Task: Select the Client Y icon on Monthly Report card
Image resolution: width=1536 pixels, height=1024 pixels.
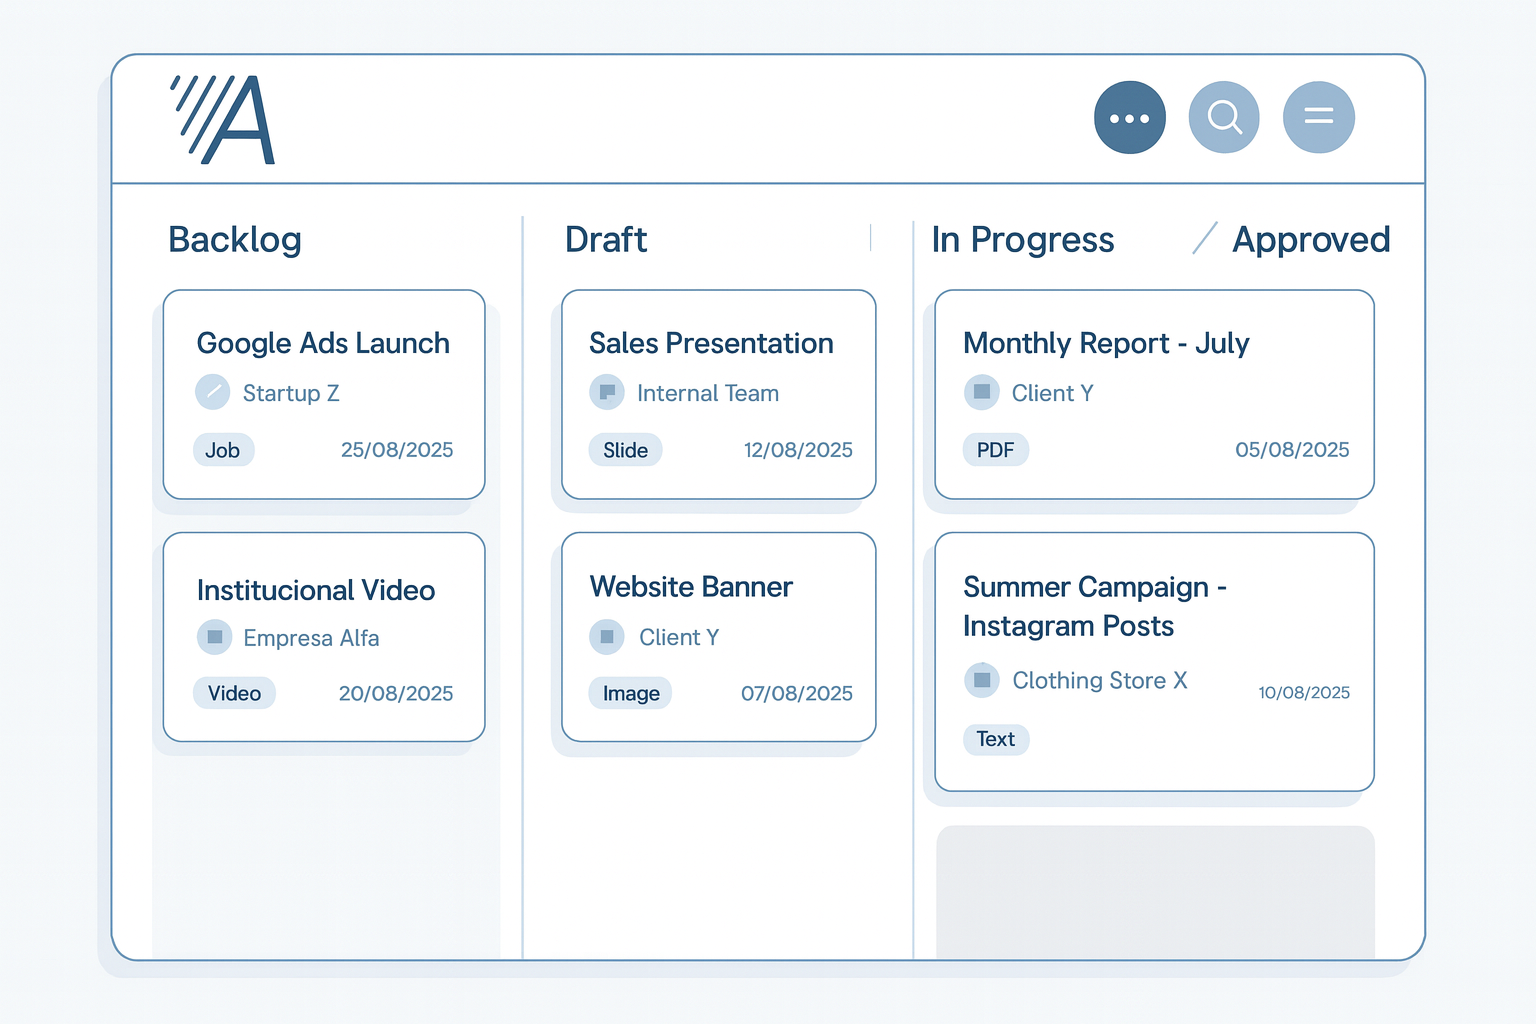Action: click(982, 392)
